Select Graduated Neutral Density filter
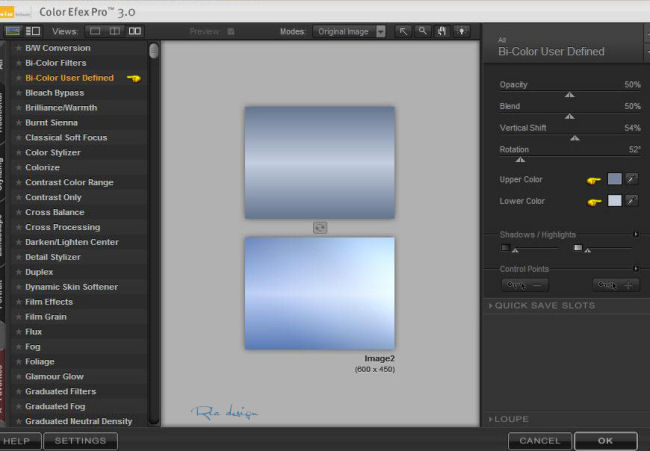 tap(79, 421)
